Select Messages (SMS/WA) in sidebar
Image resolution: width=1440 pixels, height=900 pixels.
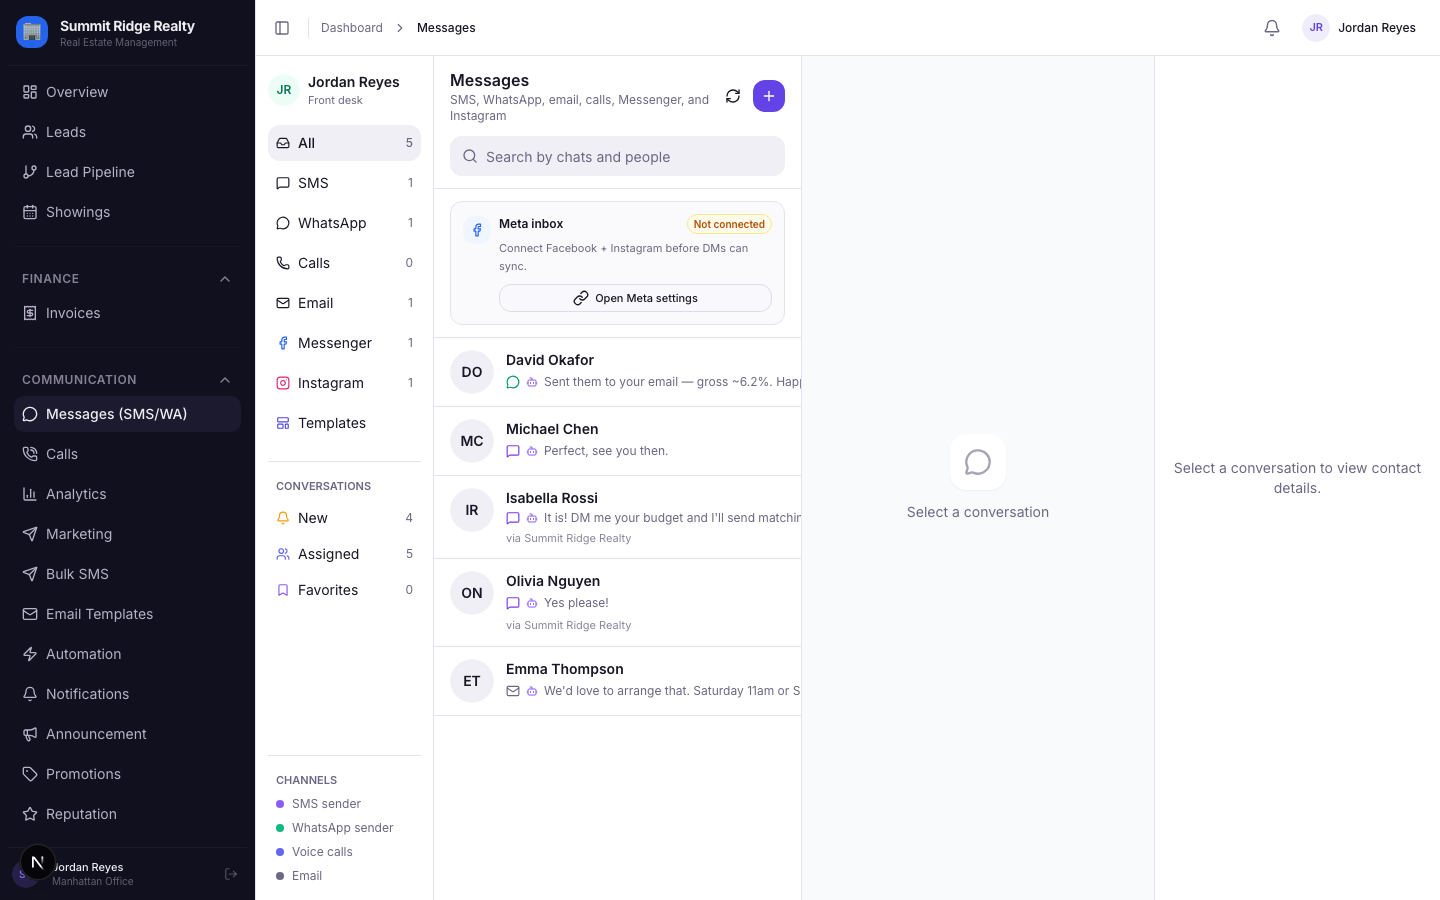pos(127,414)
